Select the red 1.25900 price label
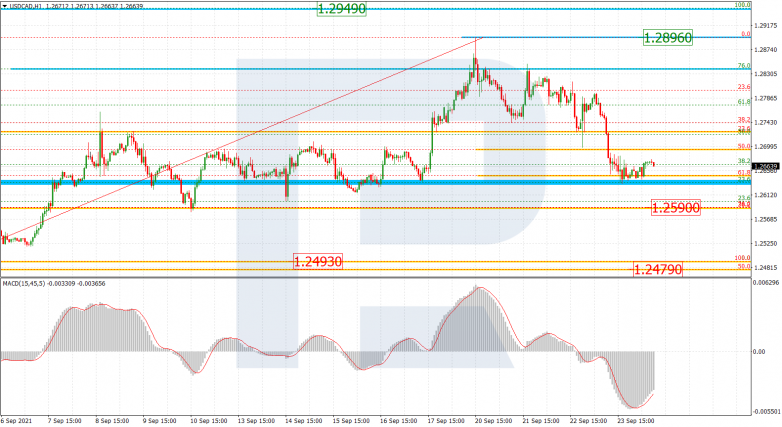This screenshot has height=427, width=782. (x=676, y=208)
